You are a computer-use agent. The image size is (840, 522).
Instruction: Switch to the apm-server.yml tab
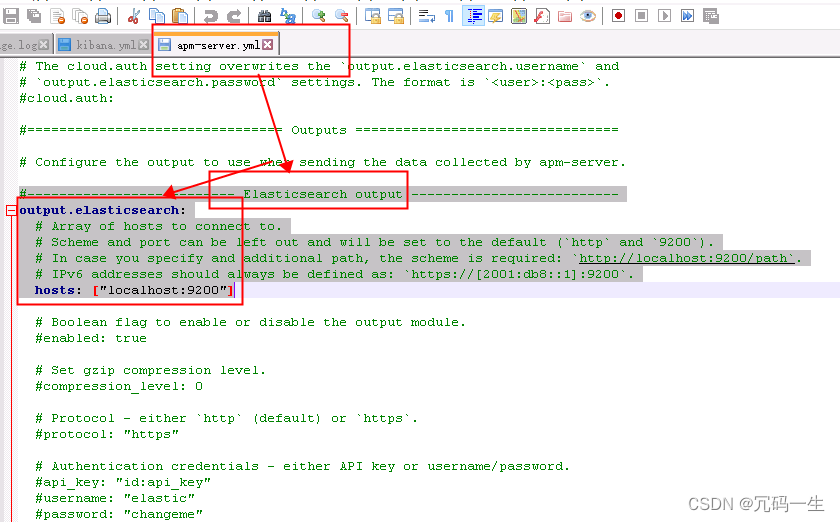pos(217,45)
